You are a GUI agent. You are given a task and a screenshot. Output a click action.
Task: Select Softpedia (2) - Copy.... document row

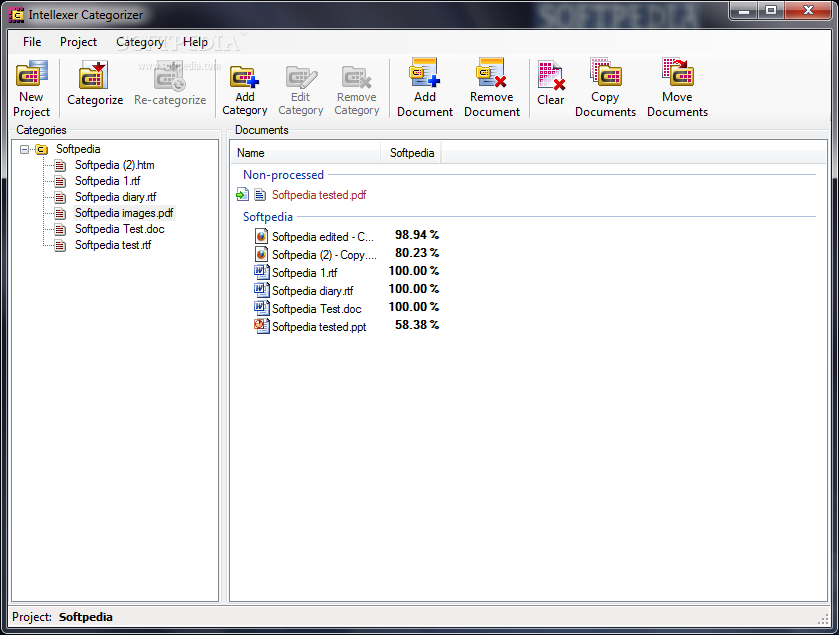(x=324, y=255)
